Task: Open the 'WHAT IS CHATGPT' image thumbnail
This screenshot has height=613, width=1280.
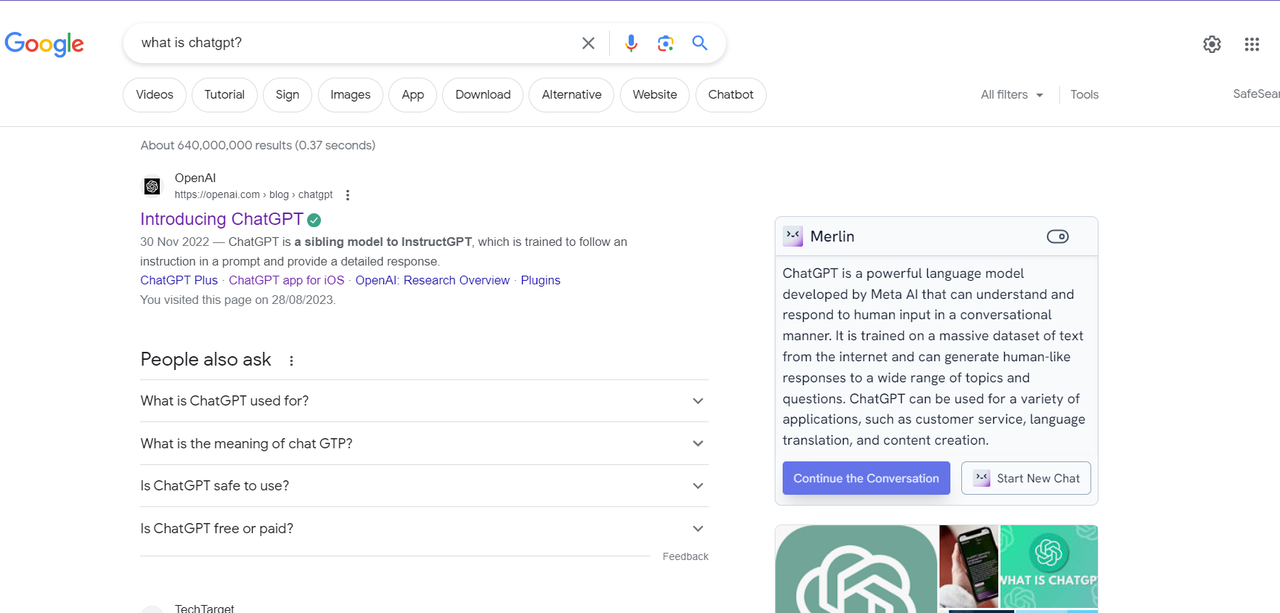Action: 1049,566
